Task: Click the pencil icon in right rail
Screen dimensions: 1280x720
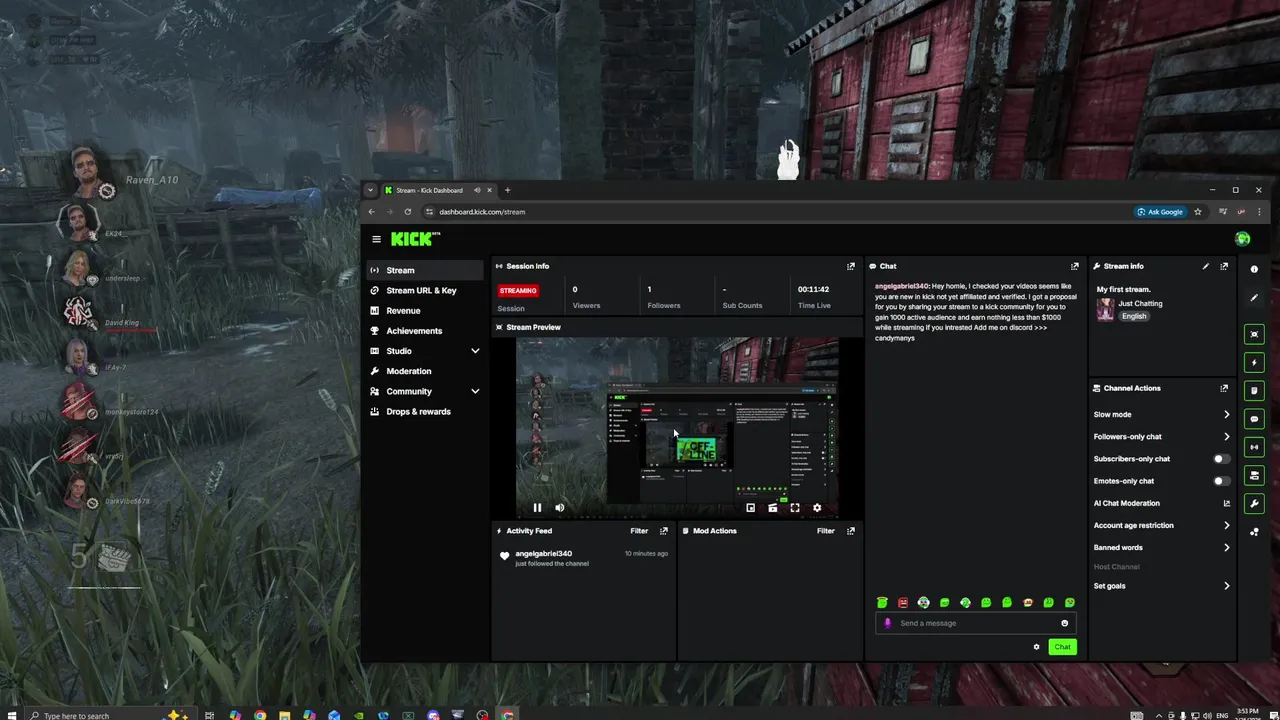Action: click(x=1254, y=297)
